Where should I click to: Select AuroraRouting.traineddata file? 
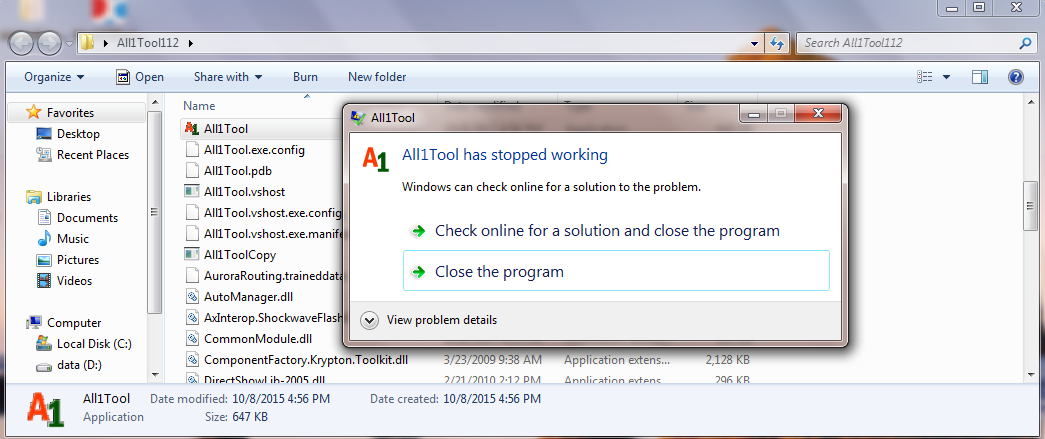[273, 275]
